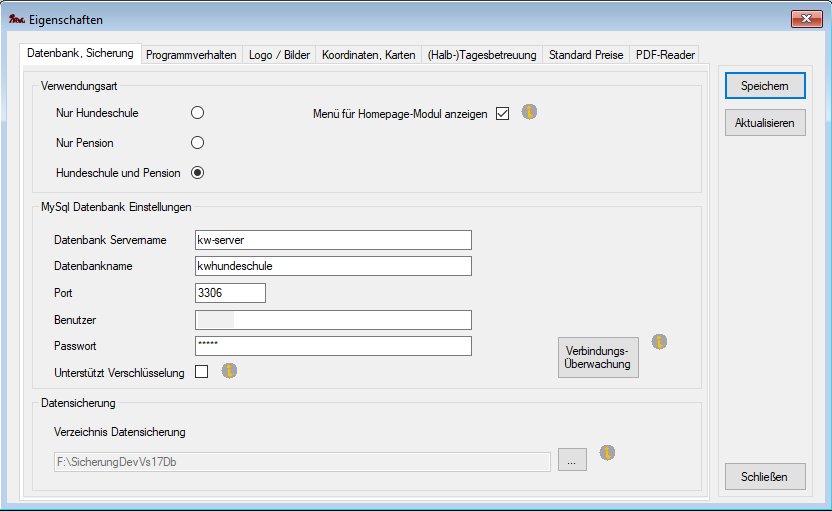Image resolution: width=832 pixels, height=512 pixels.
Task: Choose Hundeschule und Pension option
Action: 197,172
